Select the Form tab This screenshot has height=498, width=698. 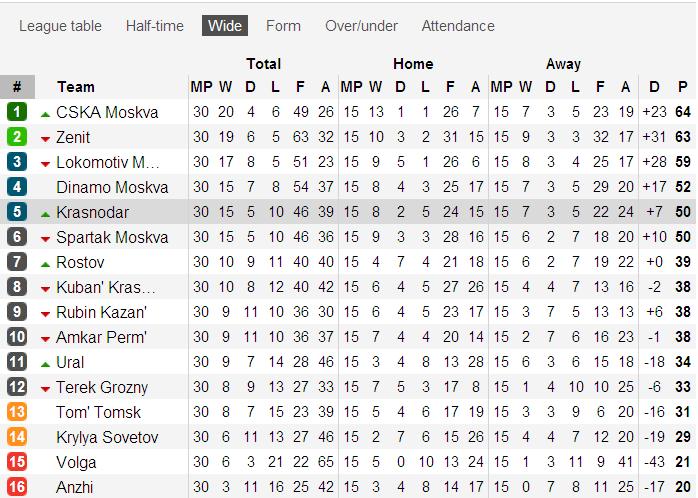(283, 26)
